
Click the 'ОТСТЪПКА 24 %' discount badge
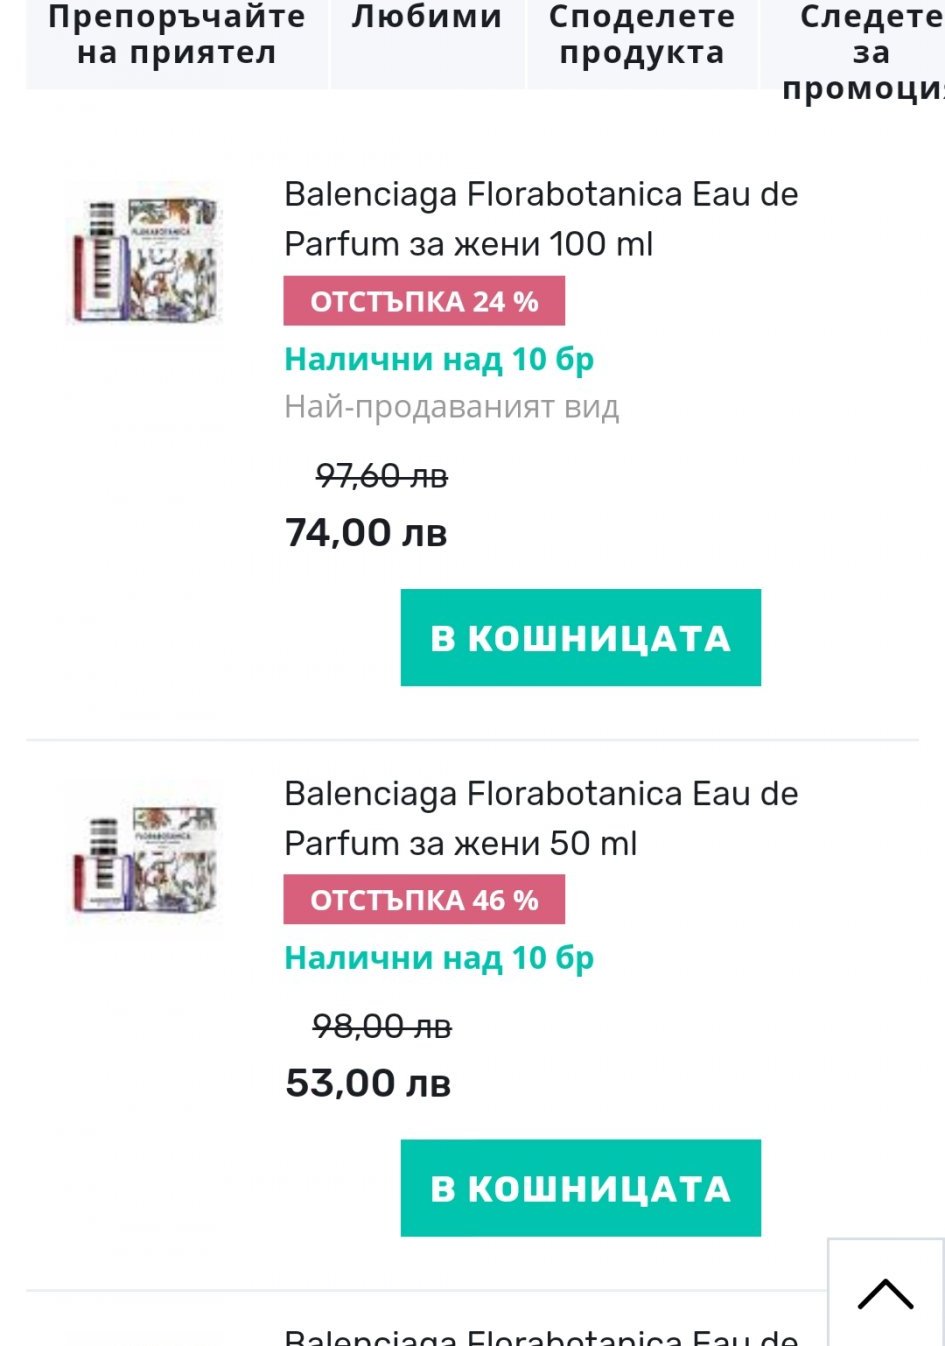point(424,301)
